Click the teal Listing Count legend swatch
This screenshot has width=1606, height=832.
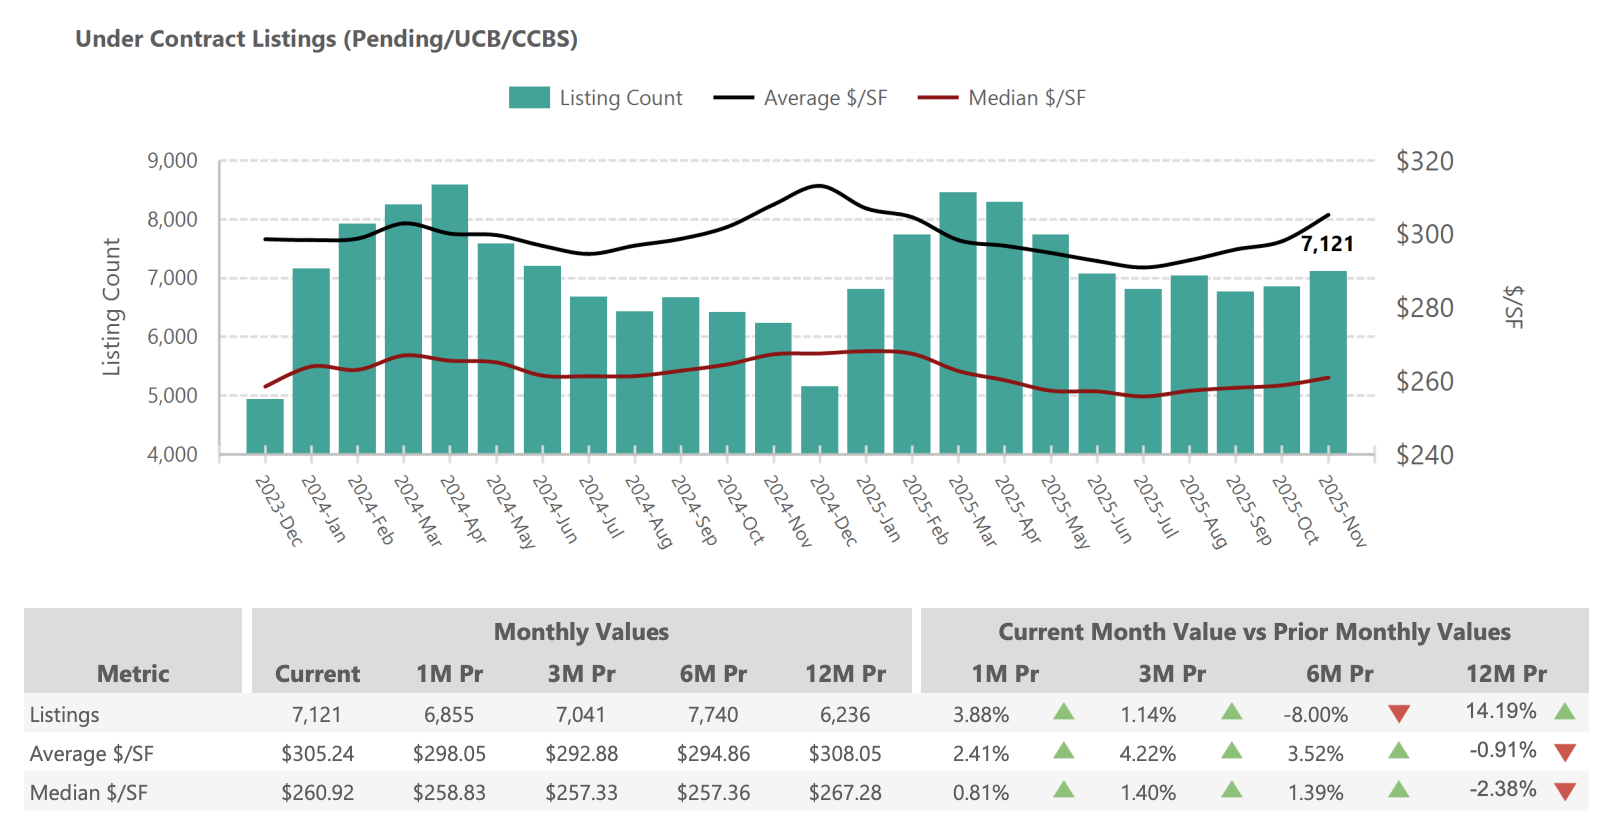point(529,98)
